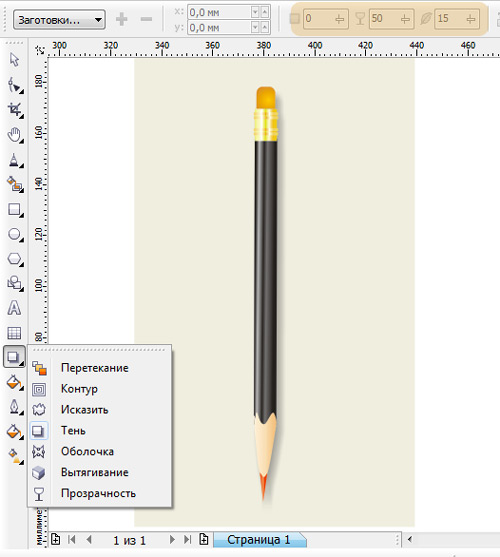Decrease the x offset value
This screenshot has height=557, width=500.
255,12
